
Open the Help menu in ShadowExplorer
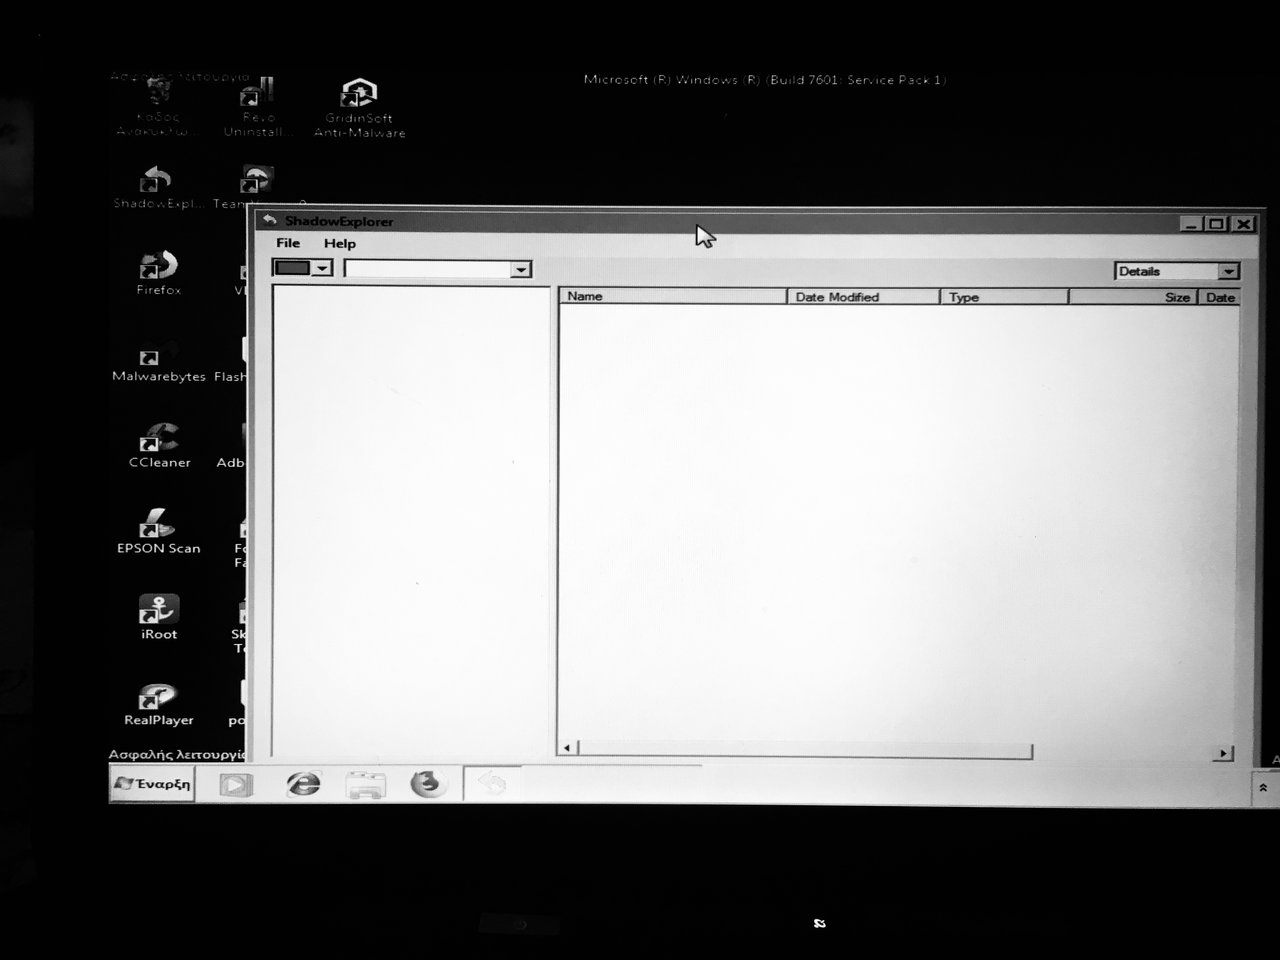pos(339,243)
